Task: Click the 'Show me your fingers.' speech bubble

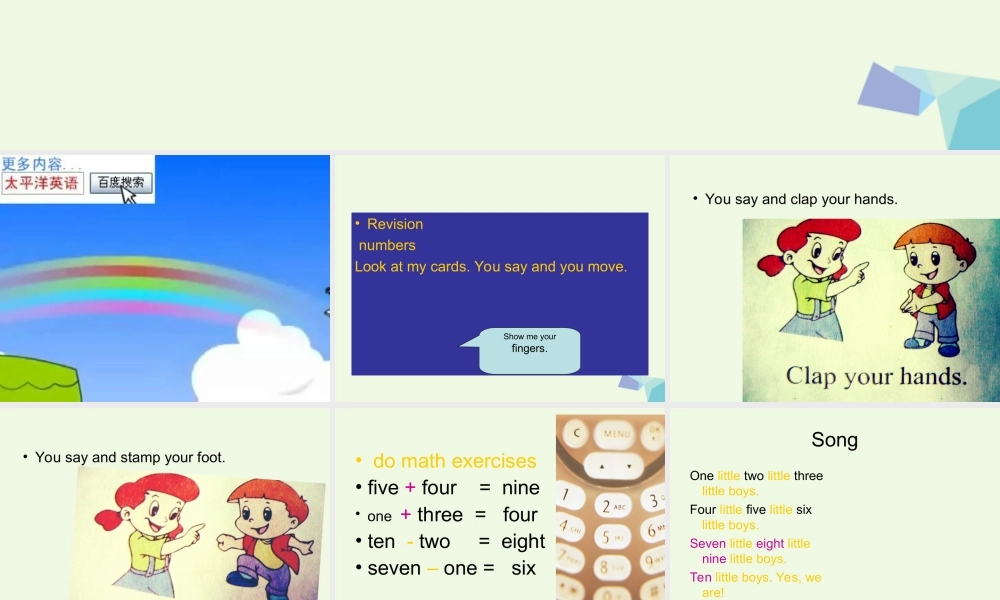Action: tap(529, 350)
